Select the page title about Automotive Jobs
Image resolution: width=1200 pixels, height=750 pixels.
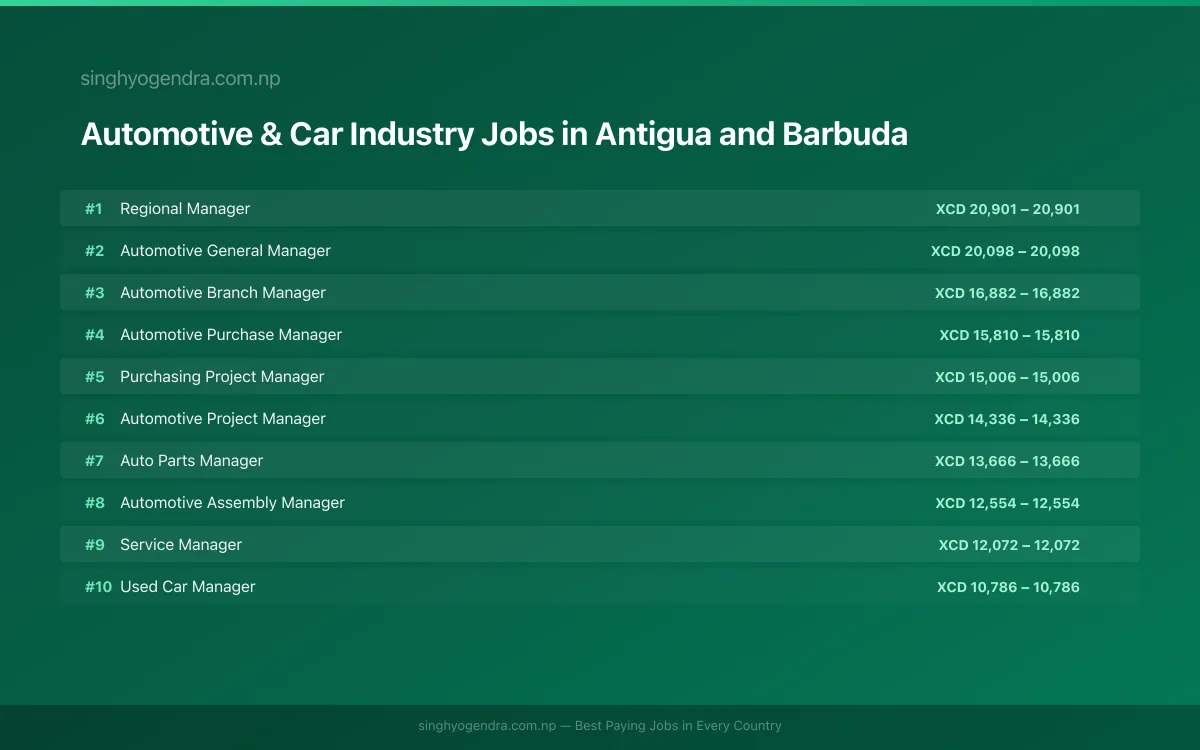click(494, 134)
